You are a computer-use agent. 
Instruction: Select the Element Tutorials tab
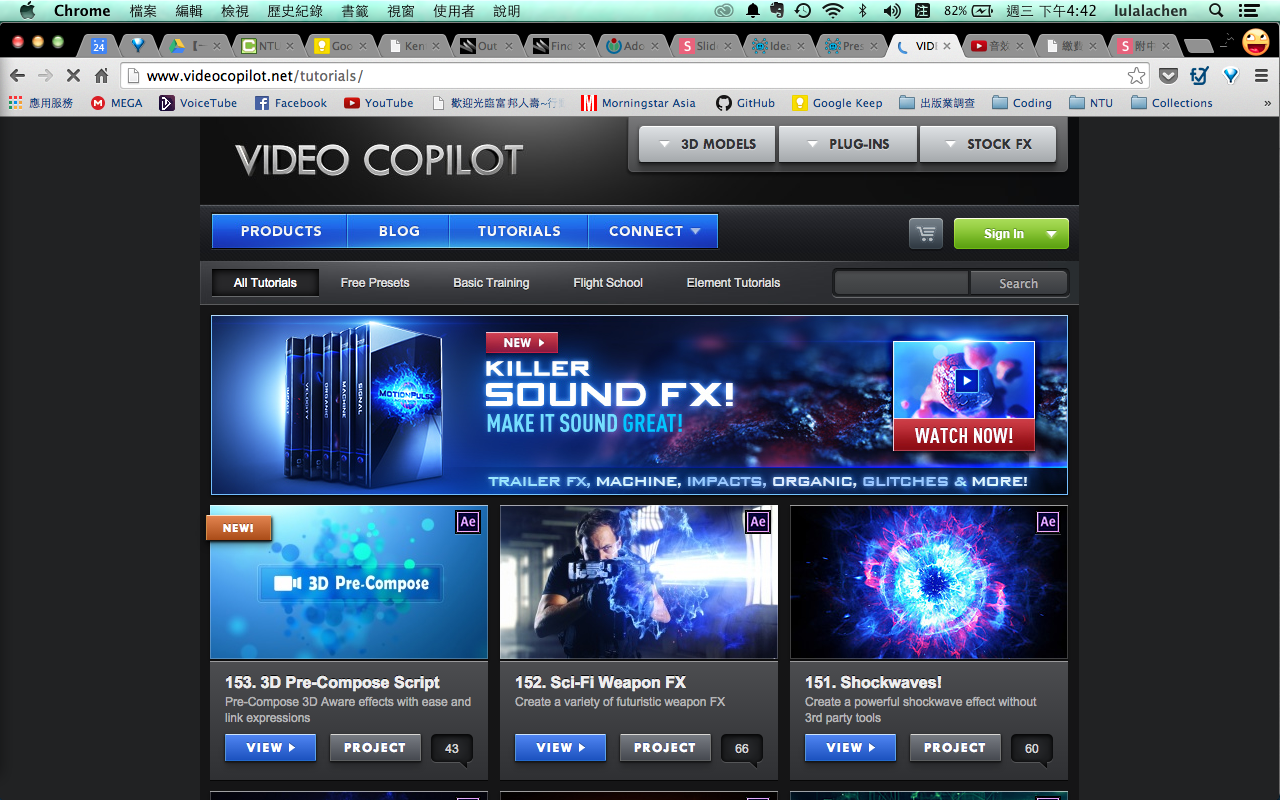pyautogui.click(x=733, y=283)
